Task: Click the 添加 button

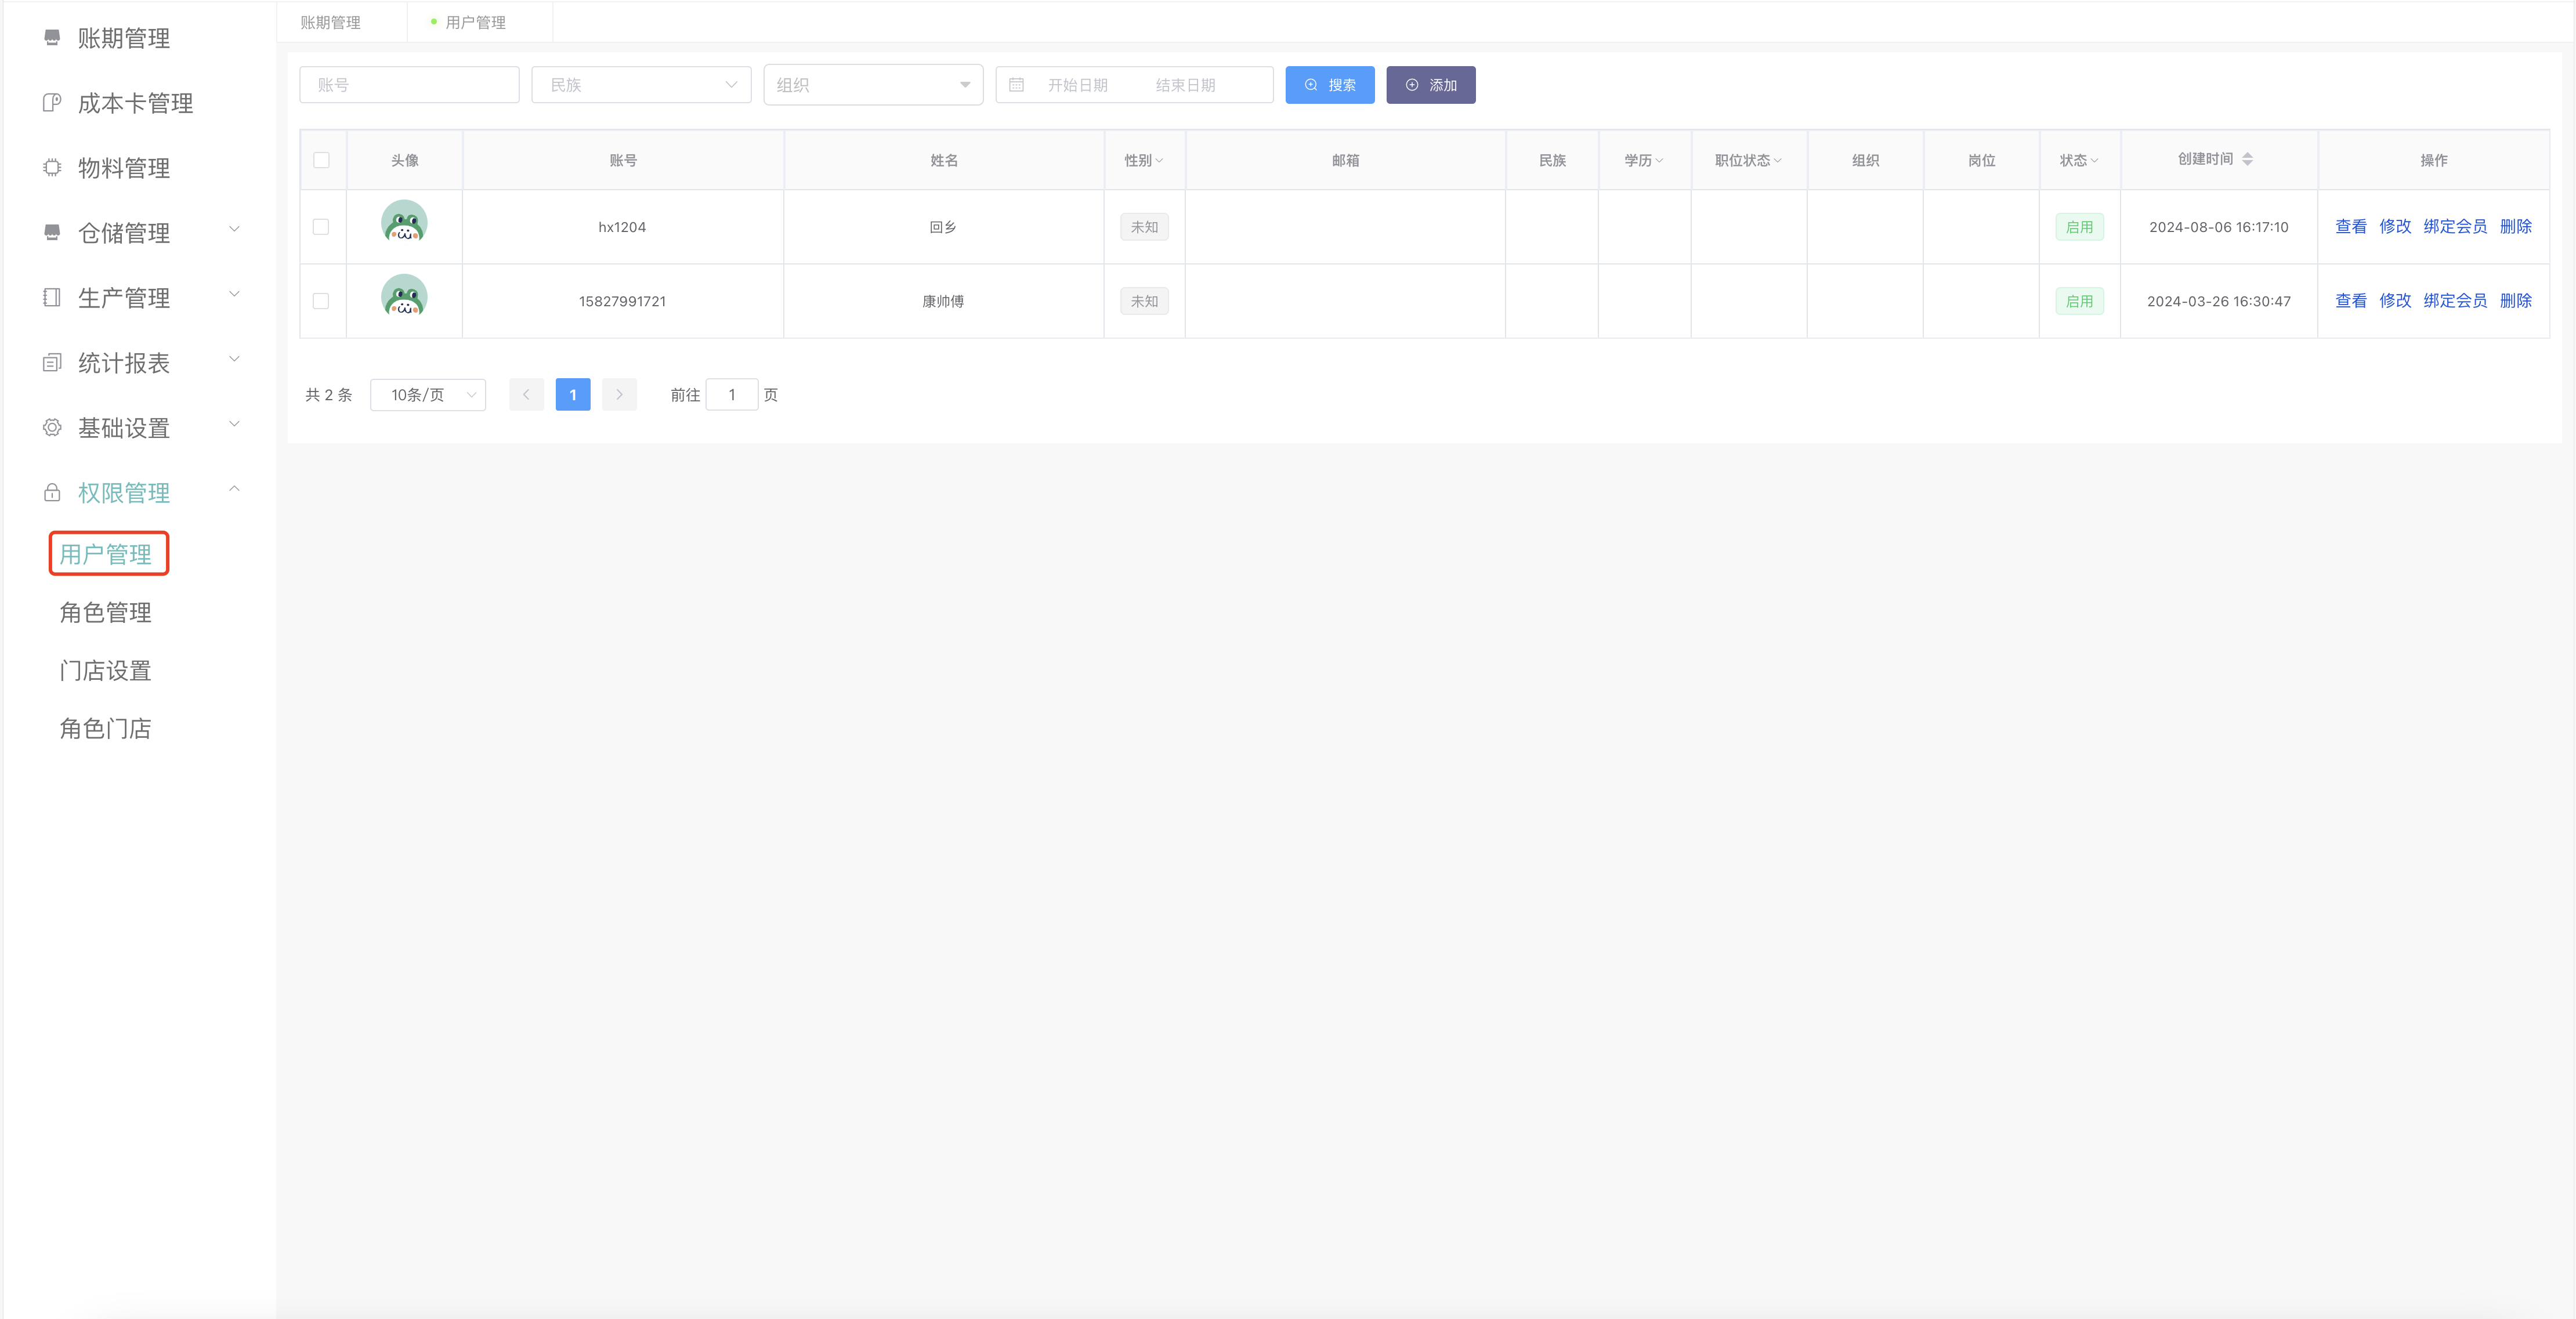Action: tap(1430, 85)
